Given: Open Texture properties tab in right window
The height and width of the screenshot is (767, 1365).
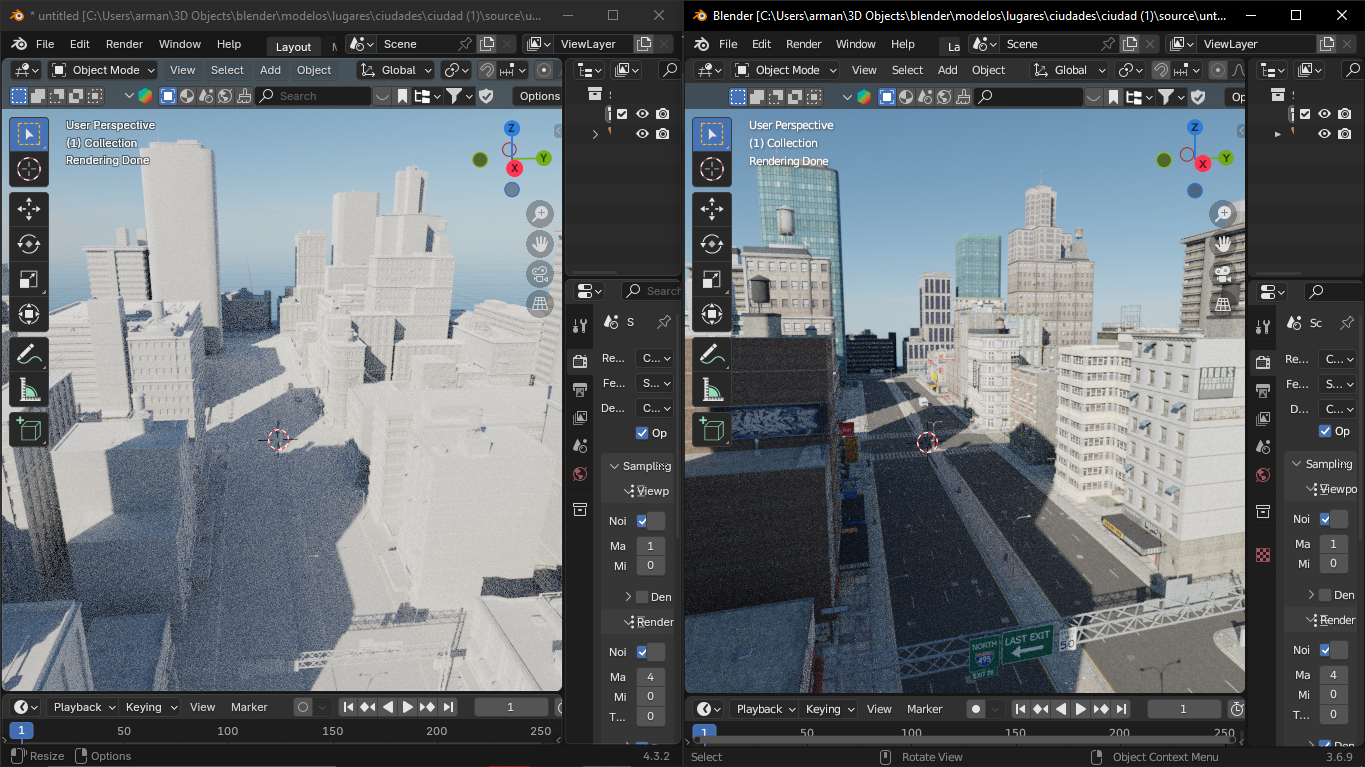Looking at the screenshot, I should tap(1263, 555).
